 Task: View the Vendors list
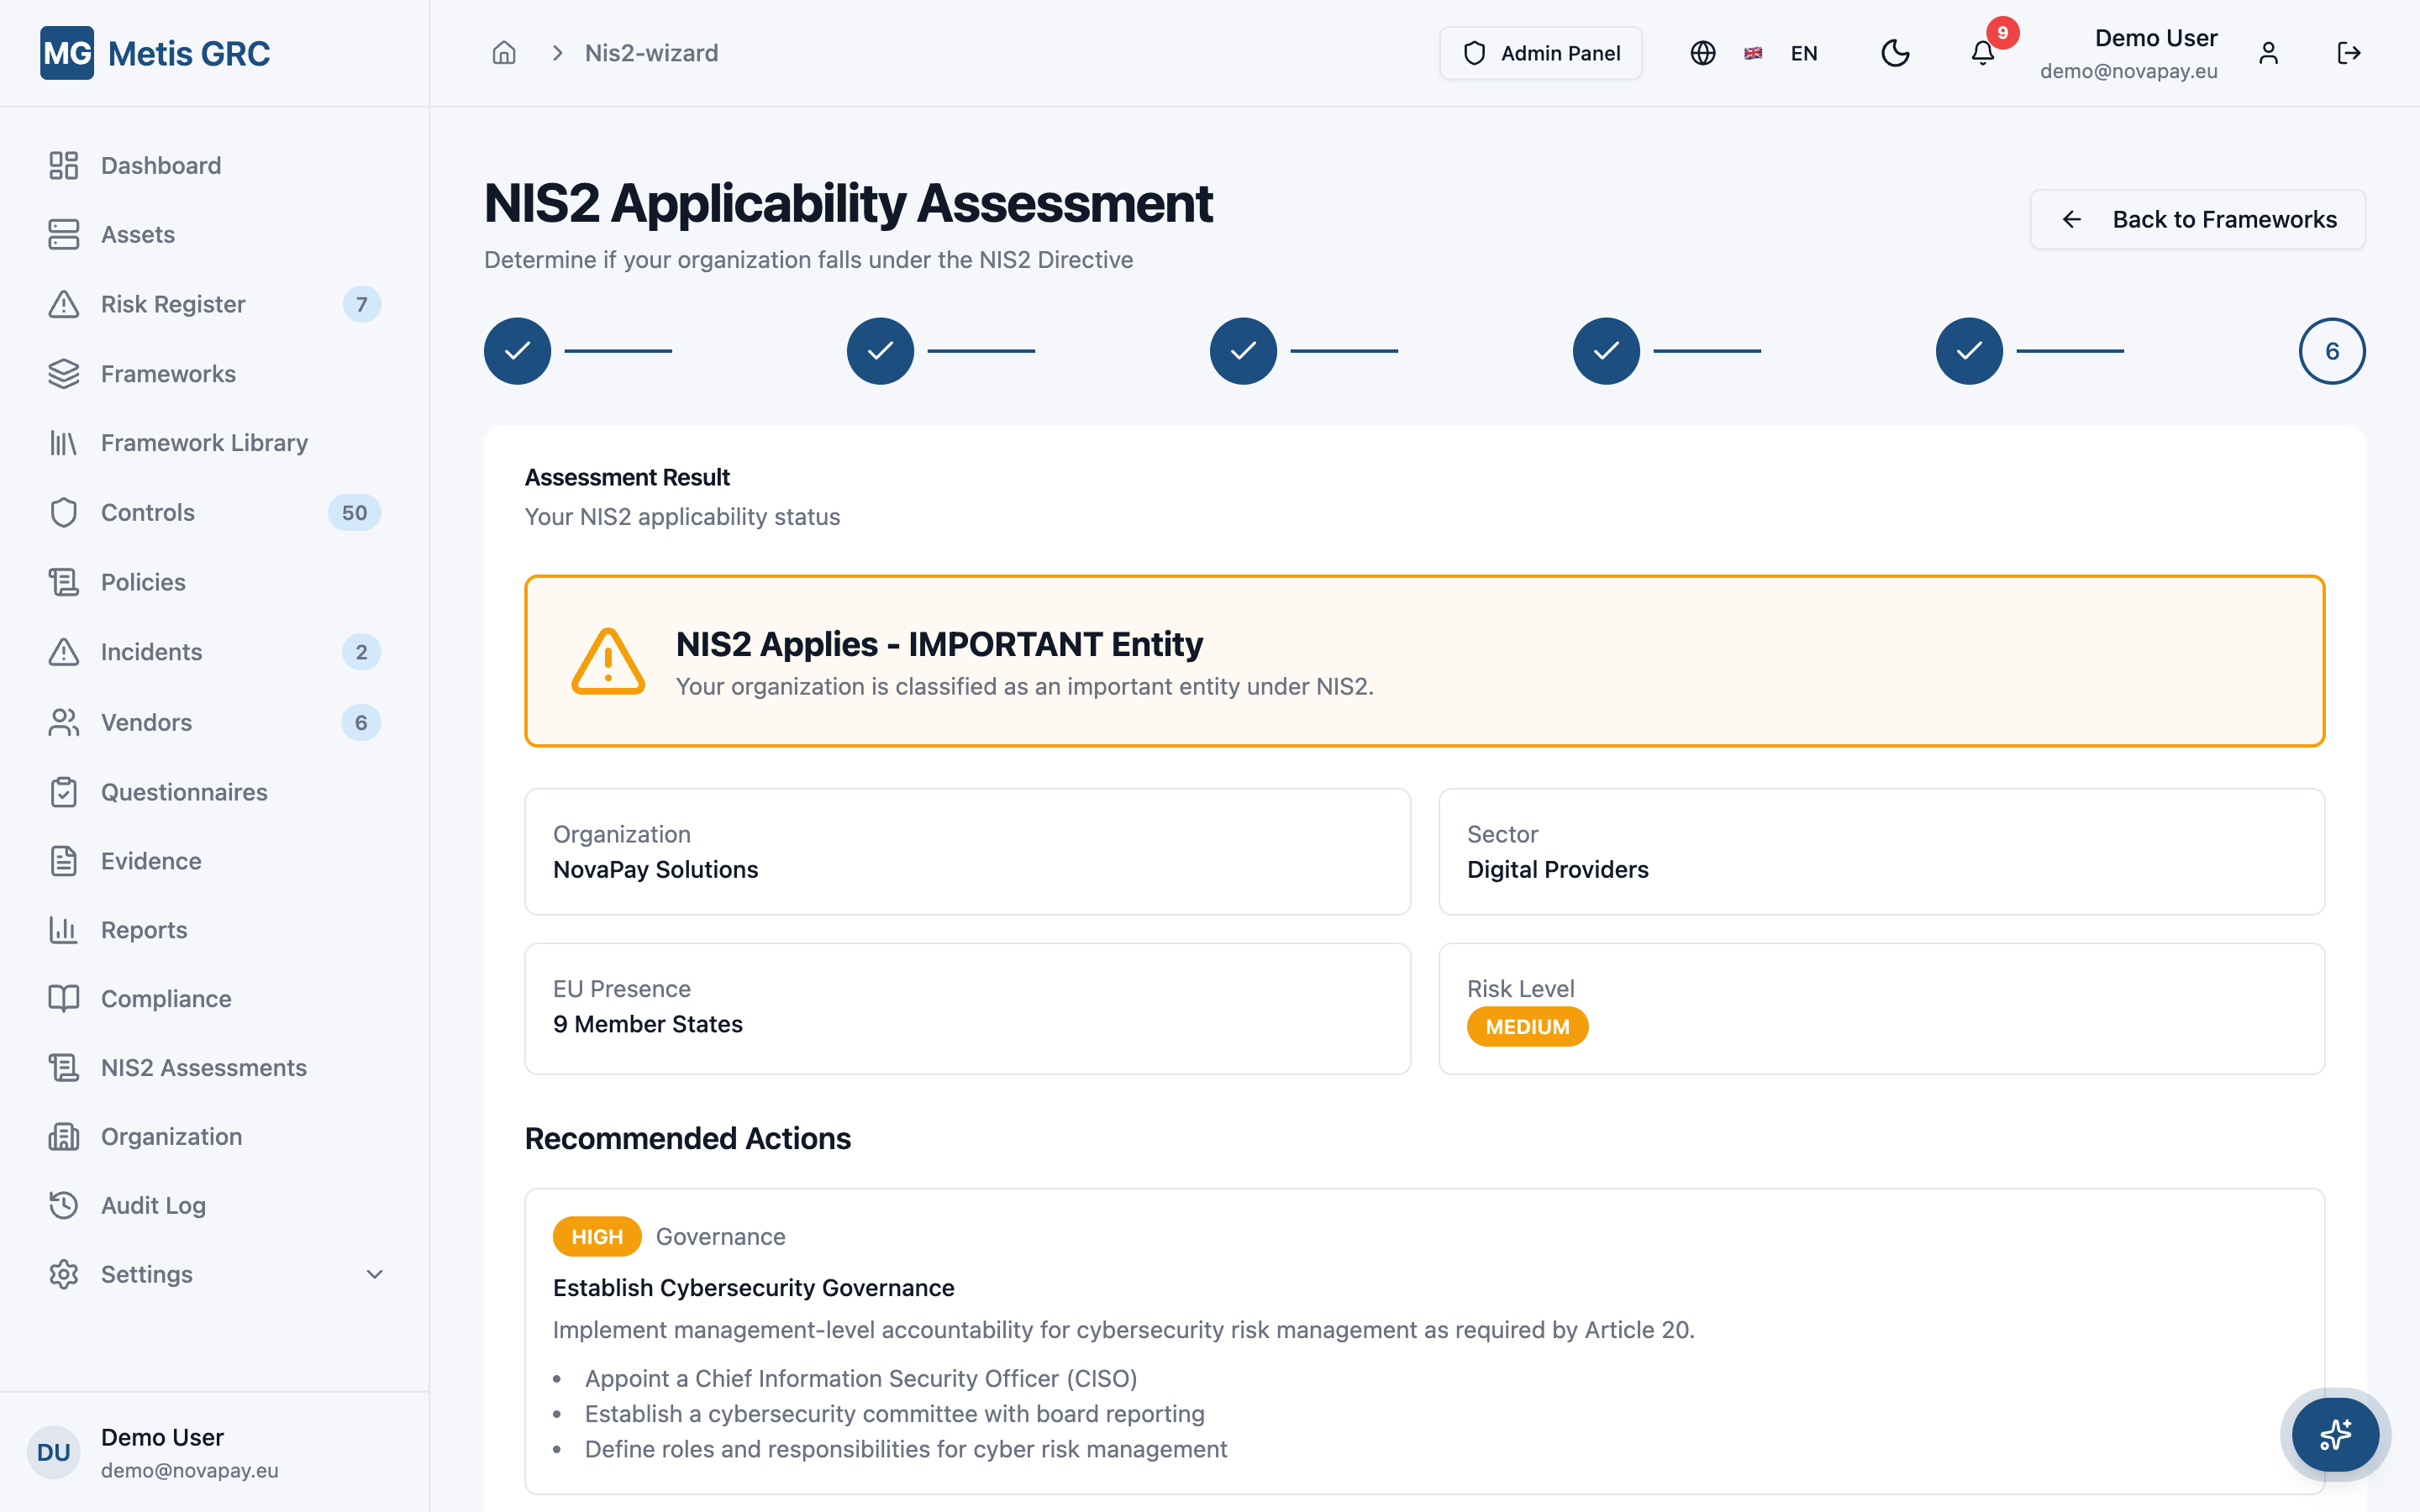coord(146,722)
